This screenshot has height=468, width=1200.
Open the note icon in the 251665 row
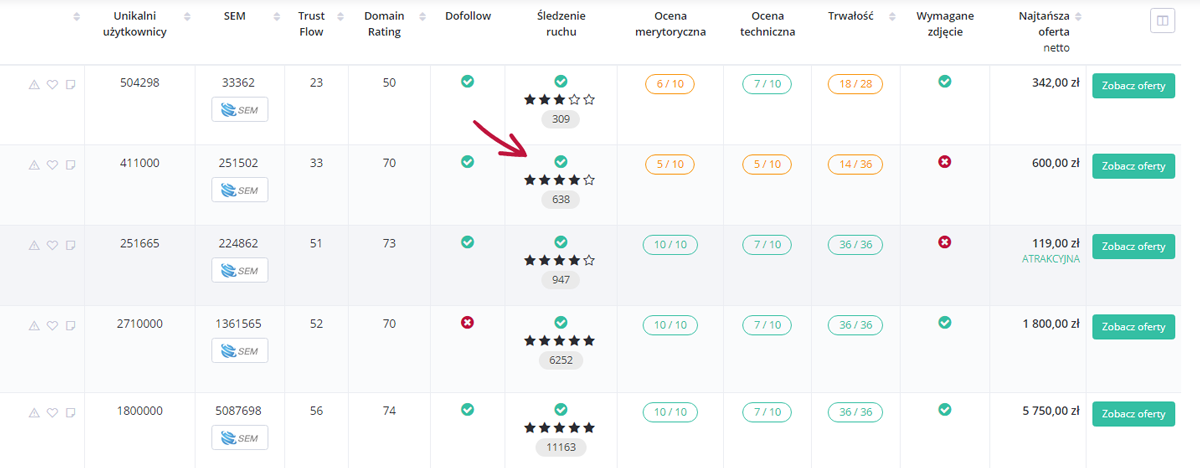coord(70,245)
